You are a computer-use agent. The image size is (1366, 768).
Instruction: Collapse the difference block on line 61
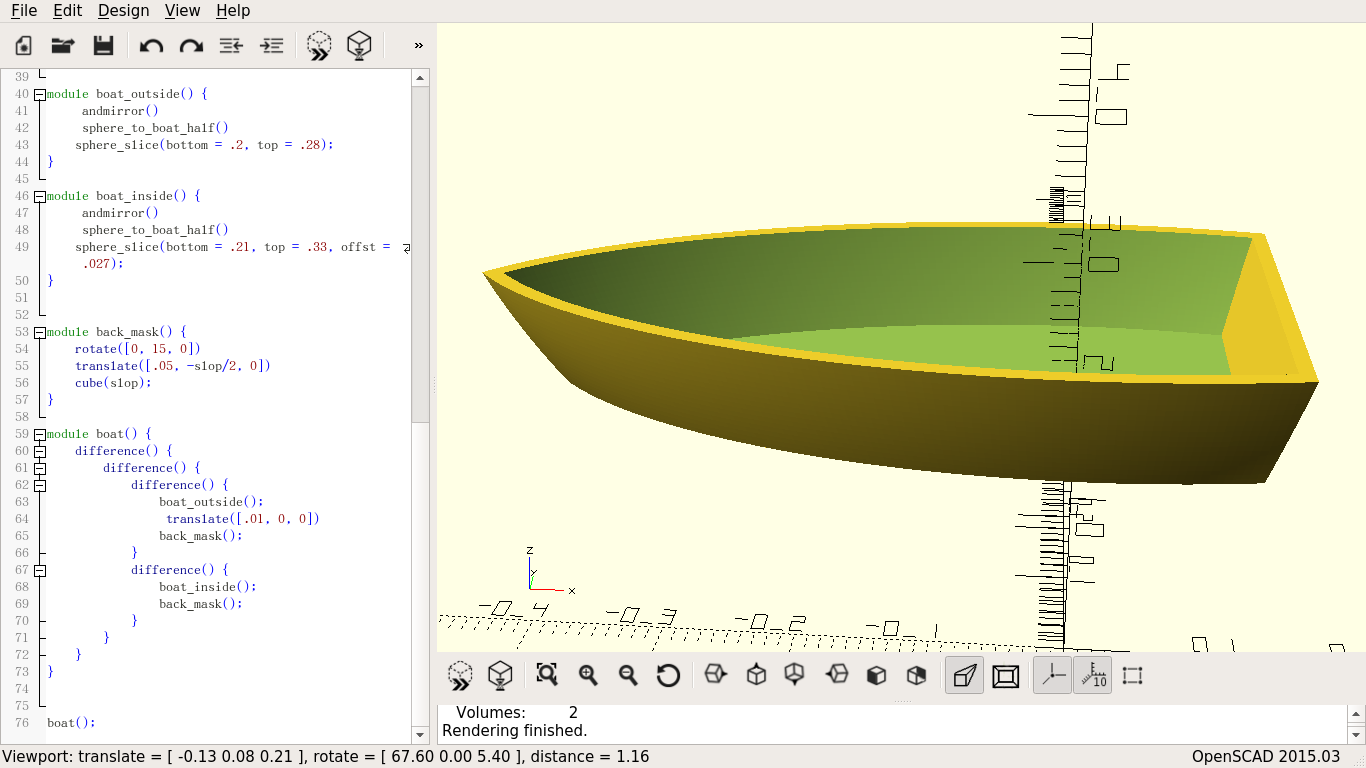[40, 468]
